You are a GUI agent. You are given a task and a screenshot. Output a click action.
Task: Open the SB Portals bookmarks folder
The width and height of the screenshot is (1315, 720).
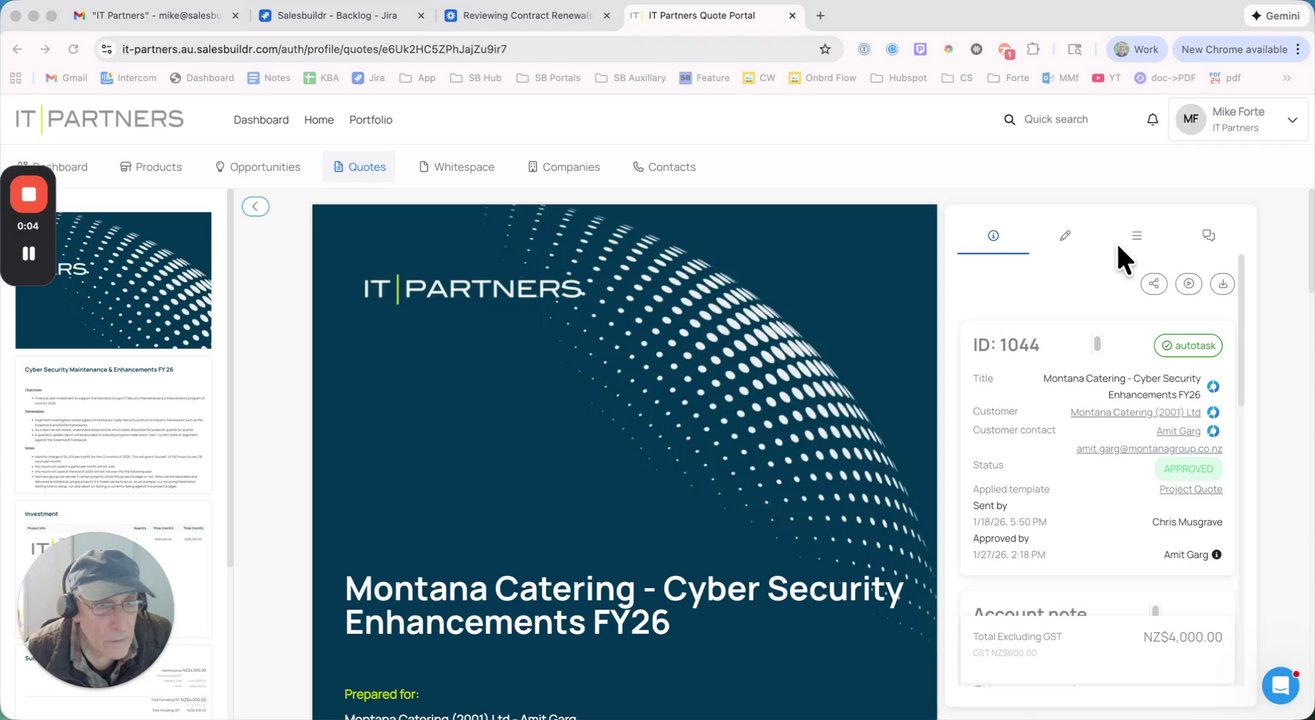(549, 78)
